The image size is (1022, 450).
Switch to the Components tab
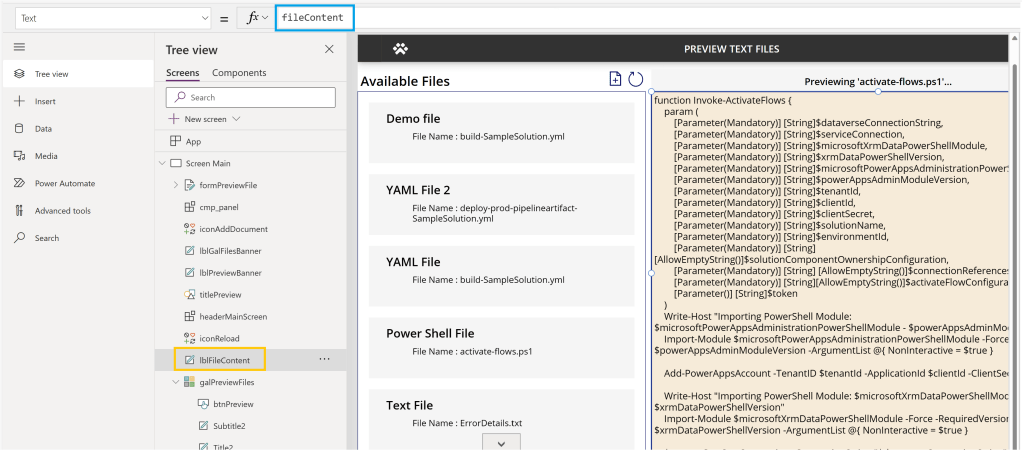coord(239,73)
